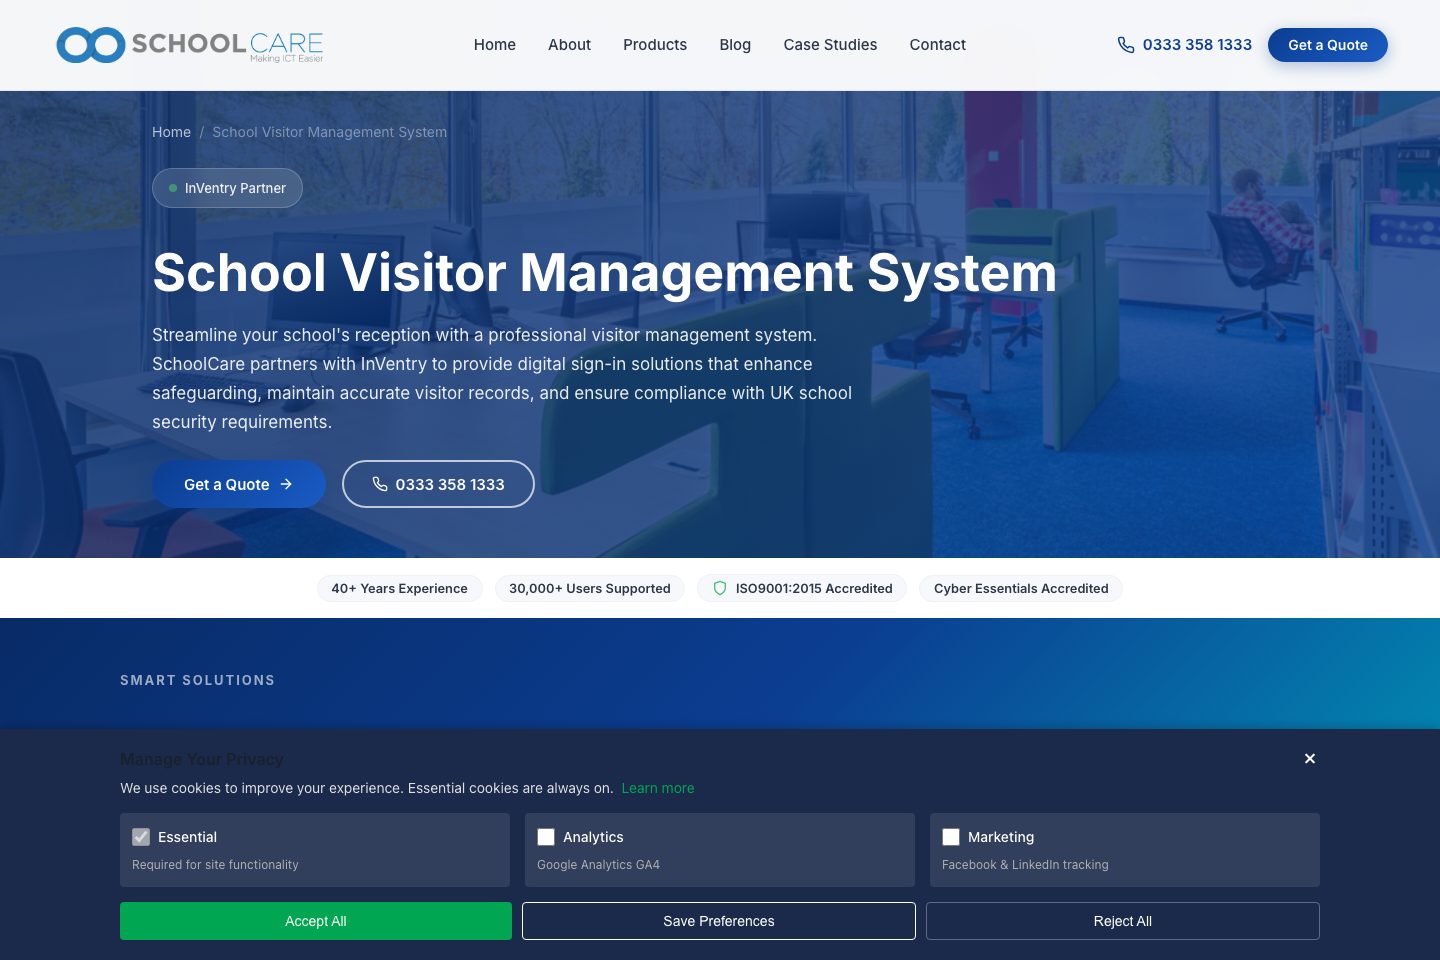Open the Products menu
The width and height of the screenshot is (1440, 960).
point(655,45)
